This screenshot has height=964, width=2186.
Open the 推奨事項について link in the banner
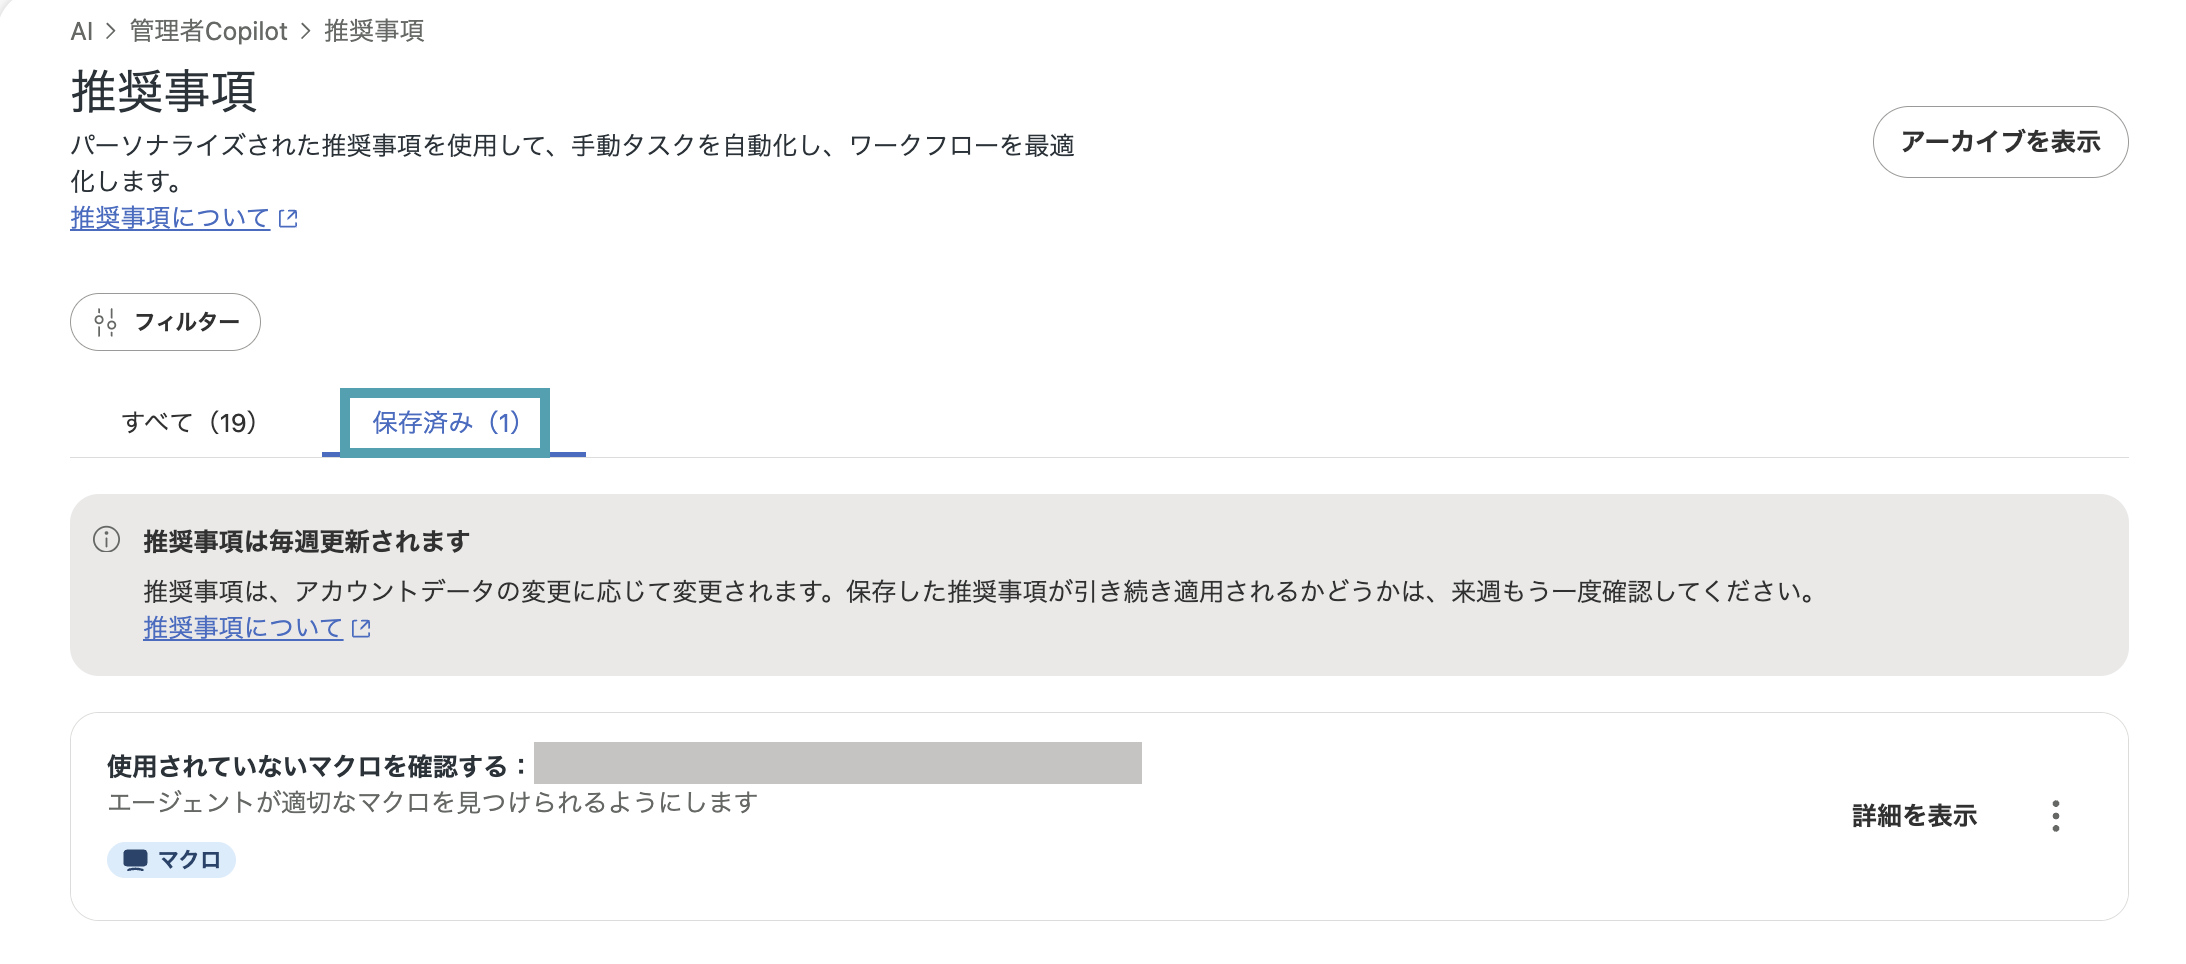point(243,628)
